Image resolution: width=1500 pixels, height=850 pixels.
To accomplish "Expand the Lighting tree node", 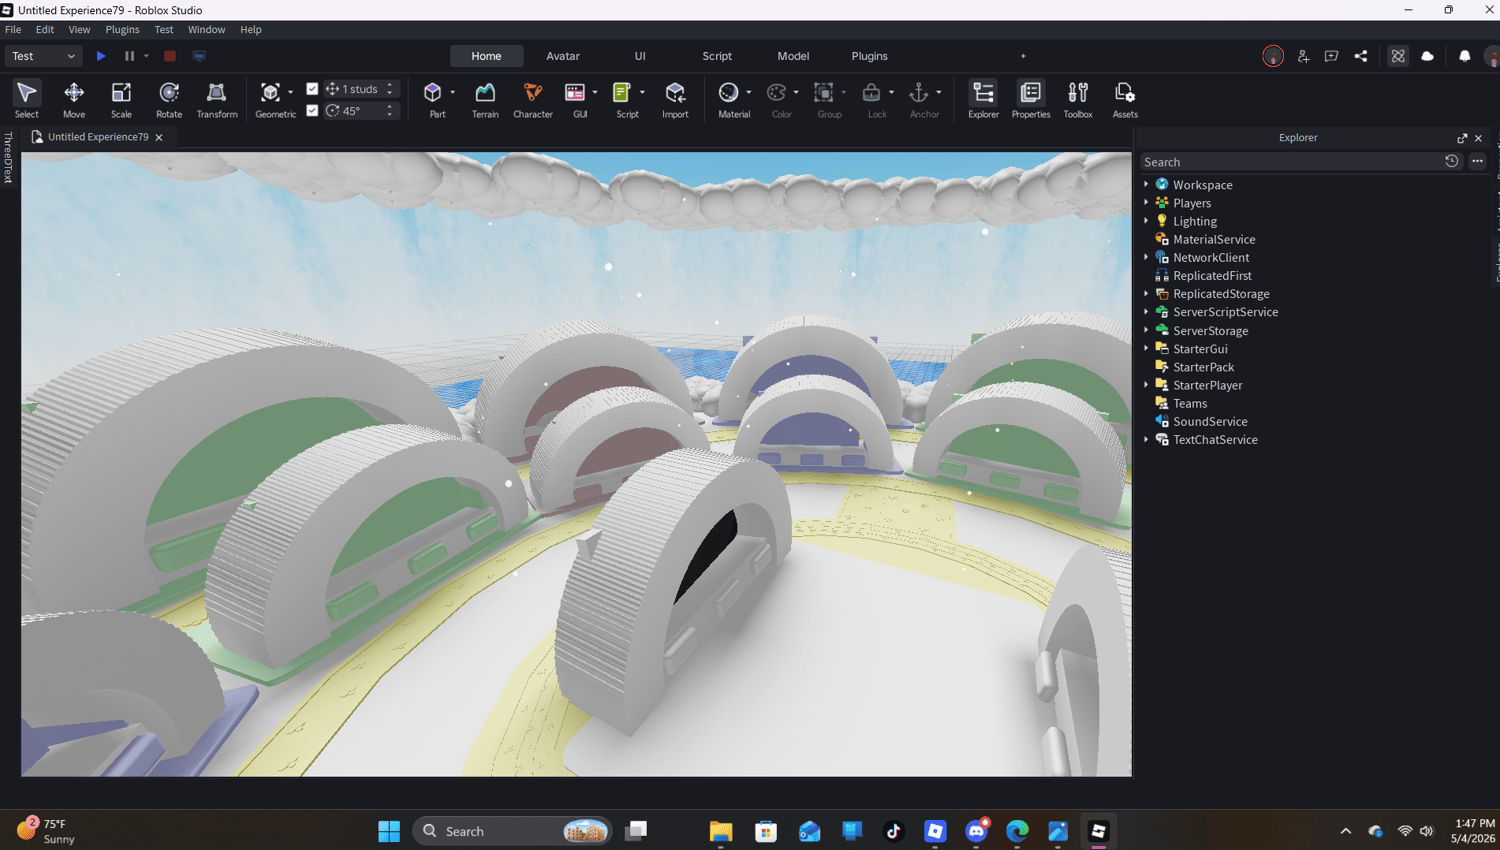I will pos(1146,221).
